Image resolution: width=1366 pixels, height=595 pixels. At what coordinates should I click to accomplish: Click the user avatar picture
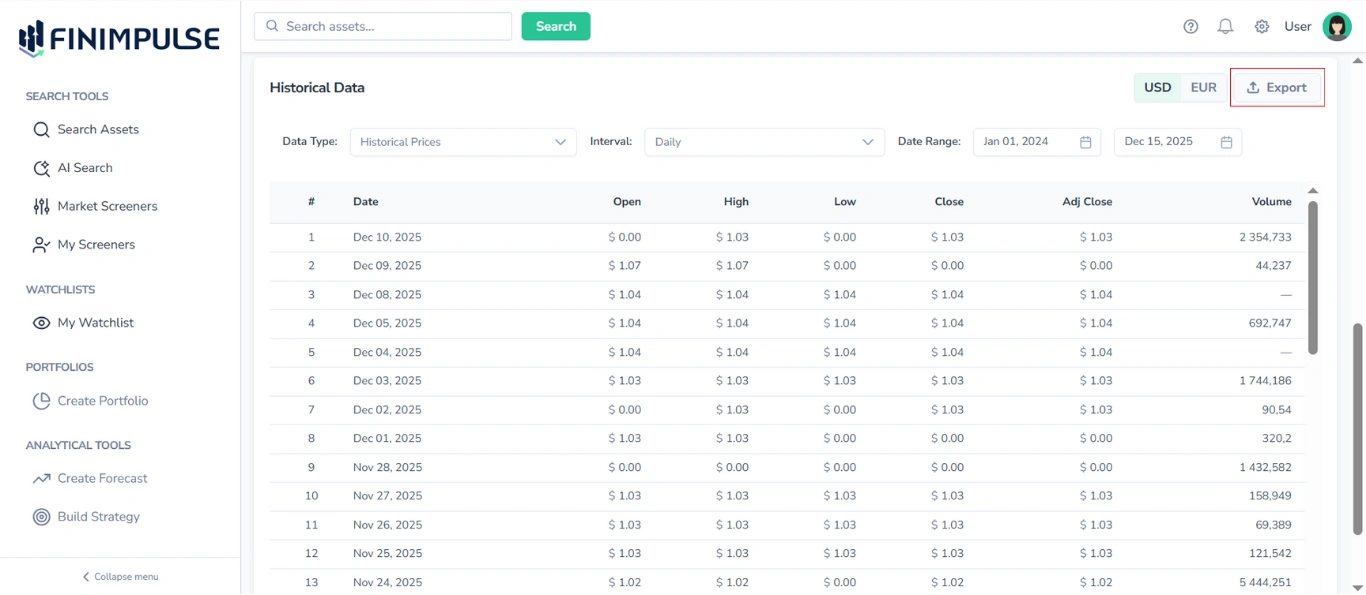1337,26
